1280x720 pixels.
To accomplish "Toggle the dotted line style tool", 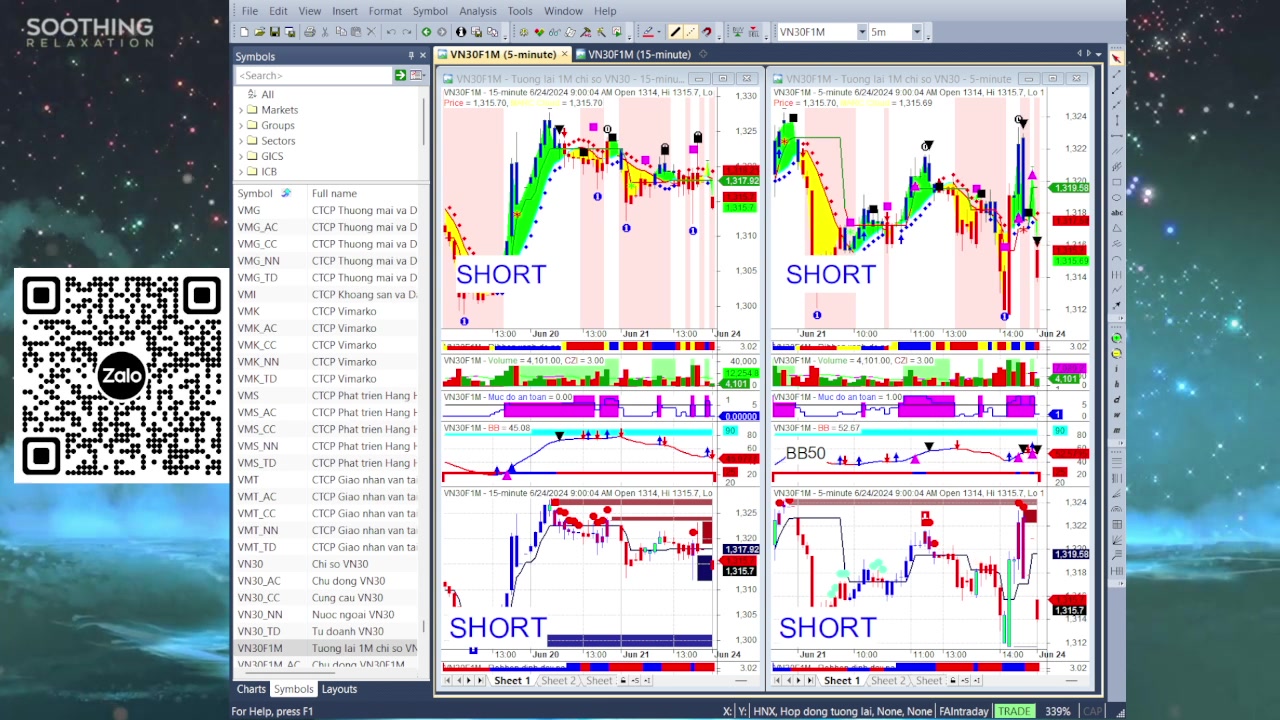I will [x=691, y=32].
